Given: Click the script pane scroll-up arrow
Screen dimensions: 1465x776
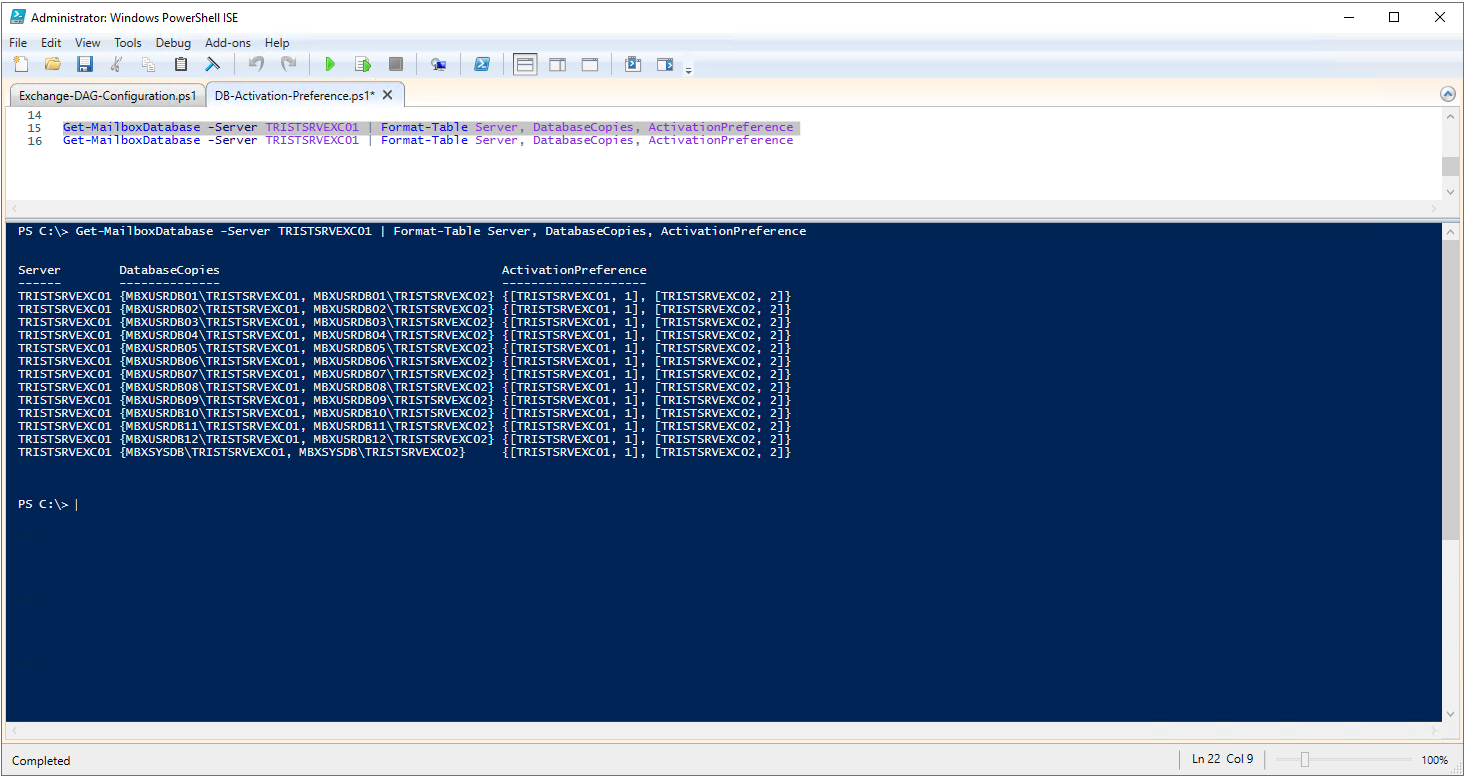Looking at the screenshot, I should point(1450,117).
